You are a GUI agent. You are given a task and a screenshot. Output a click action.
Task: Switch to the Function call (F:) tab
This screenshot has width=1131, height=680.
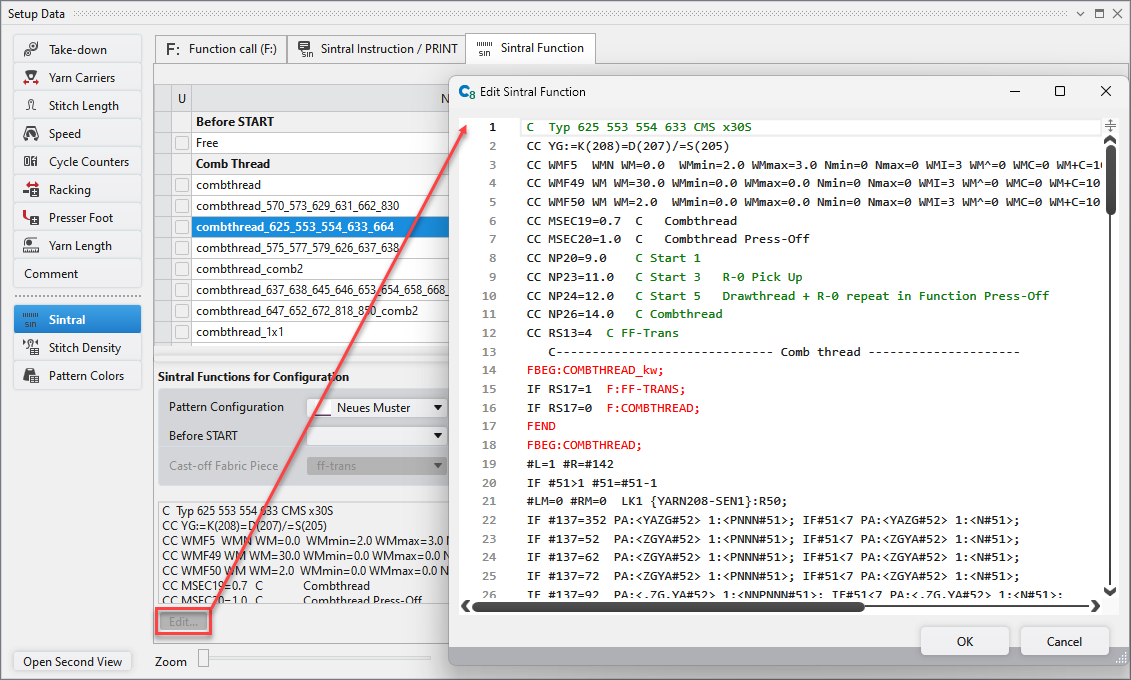[x=221, y=49]
